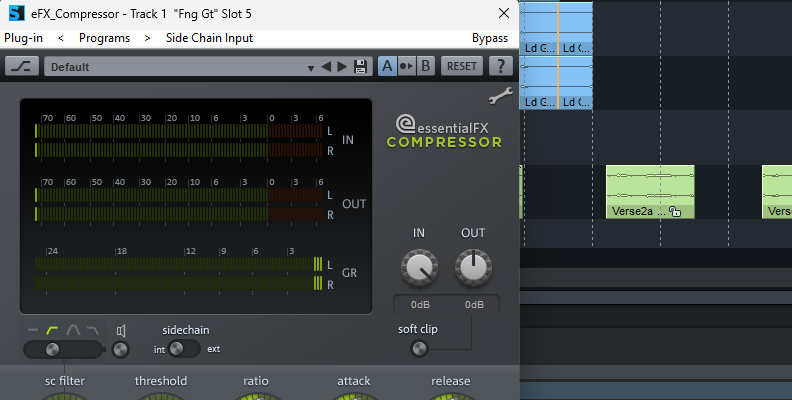792x400 pixels.
Task: Open settings via the wrench icon
Action: pos(499,97)
